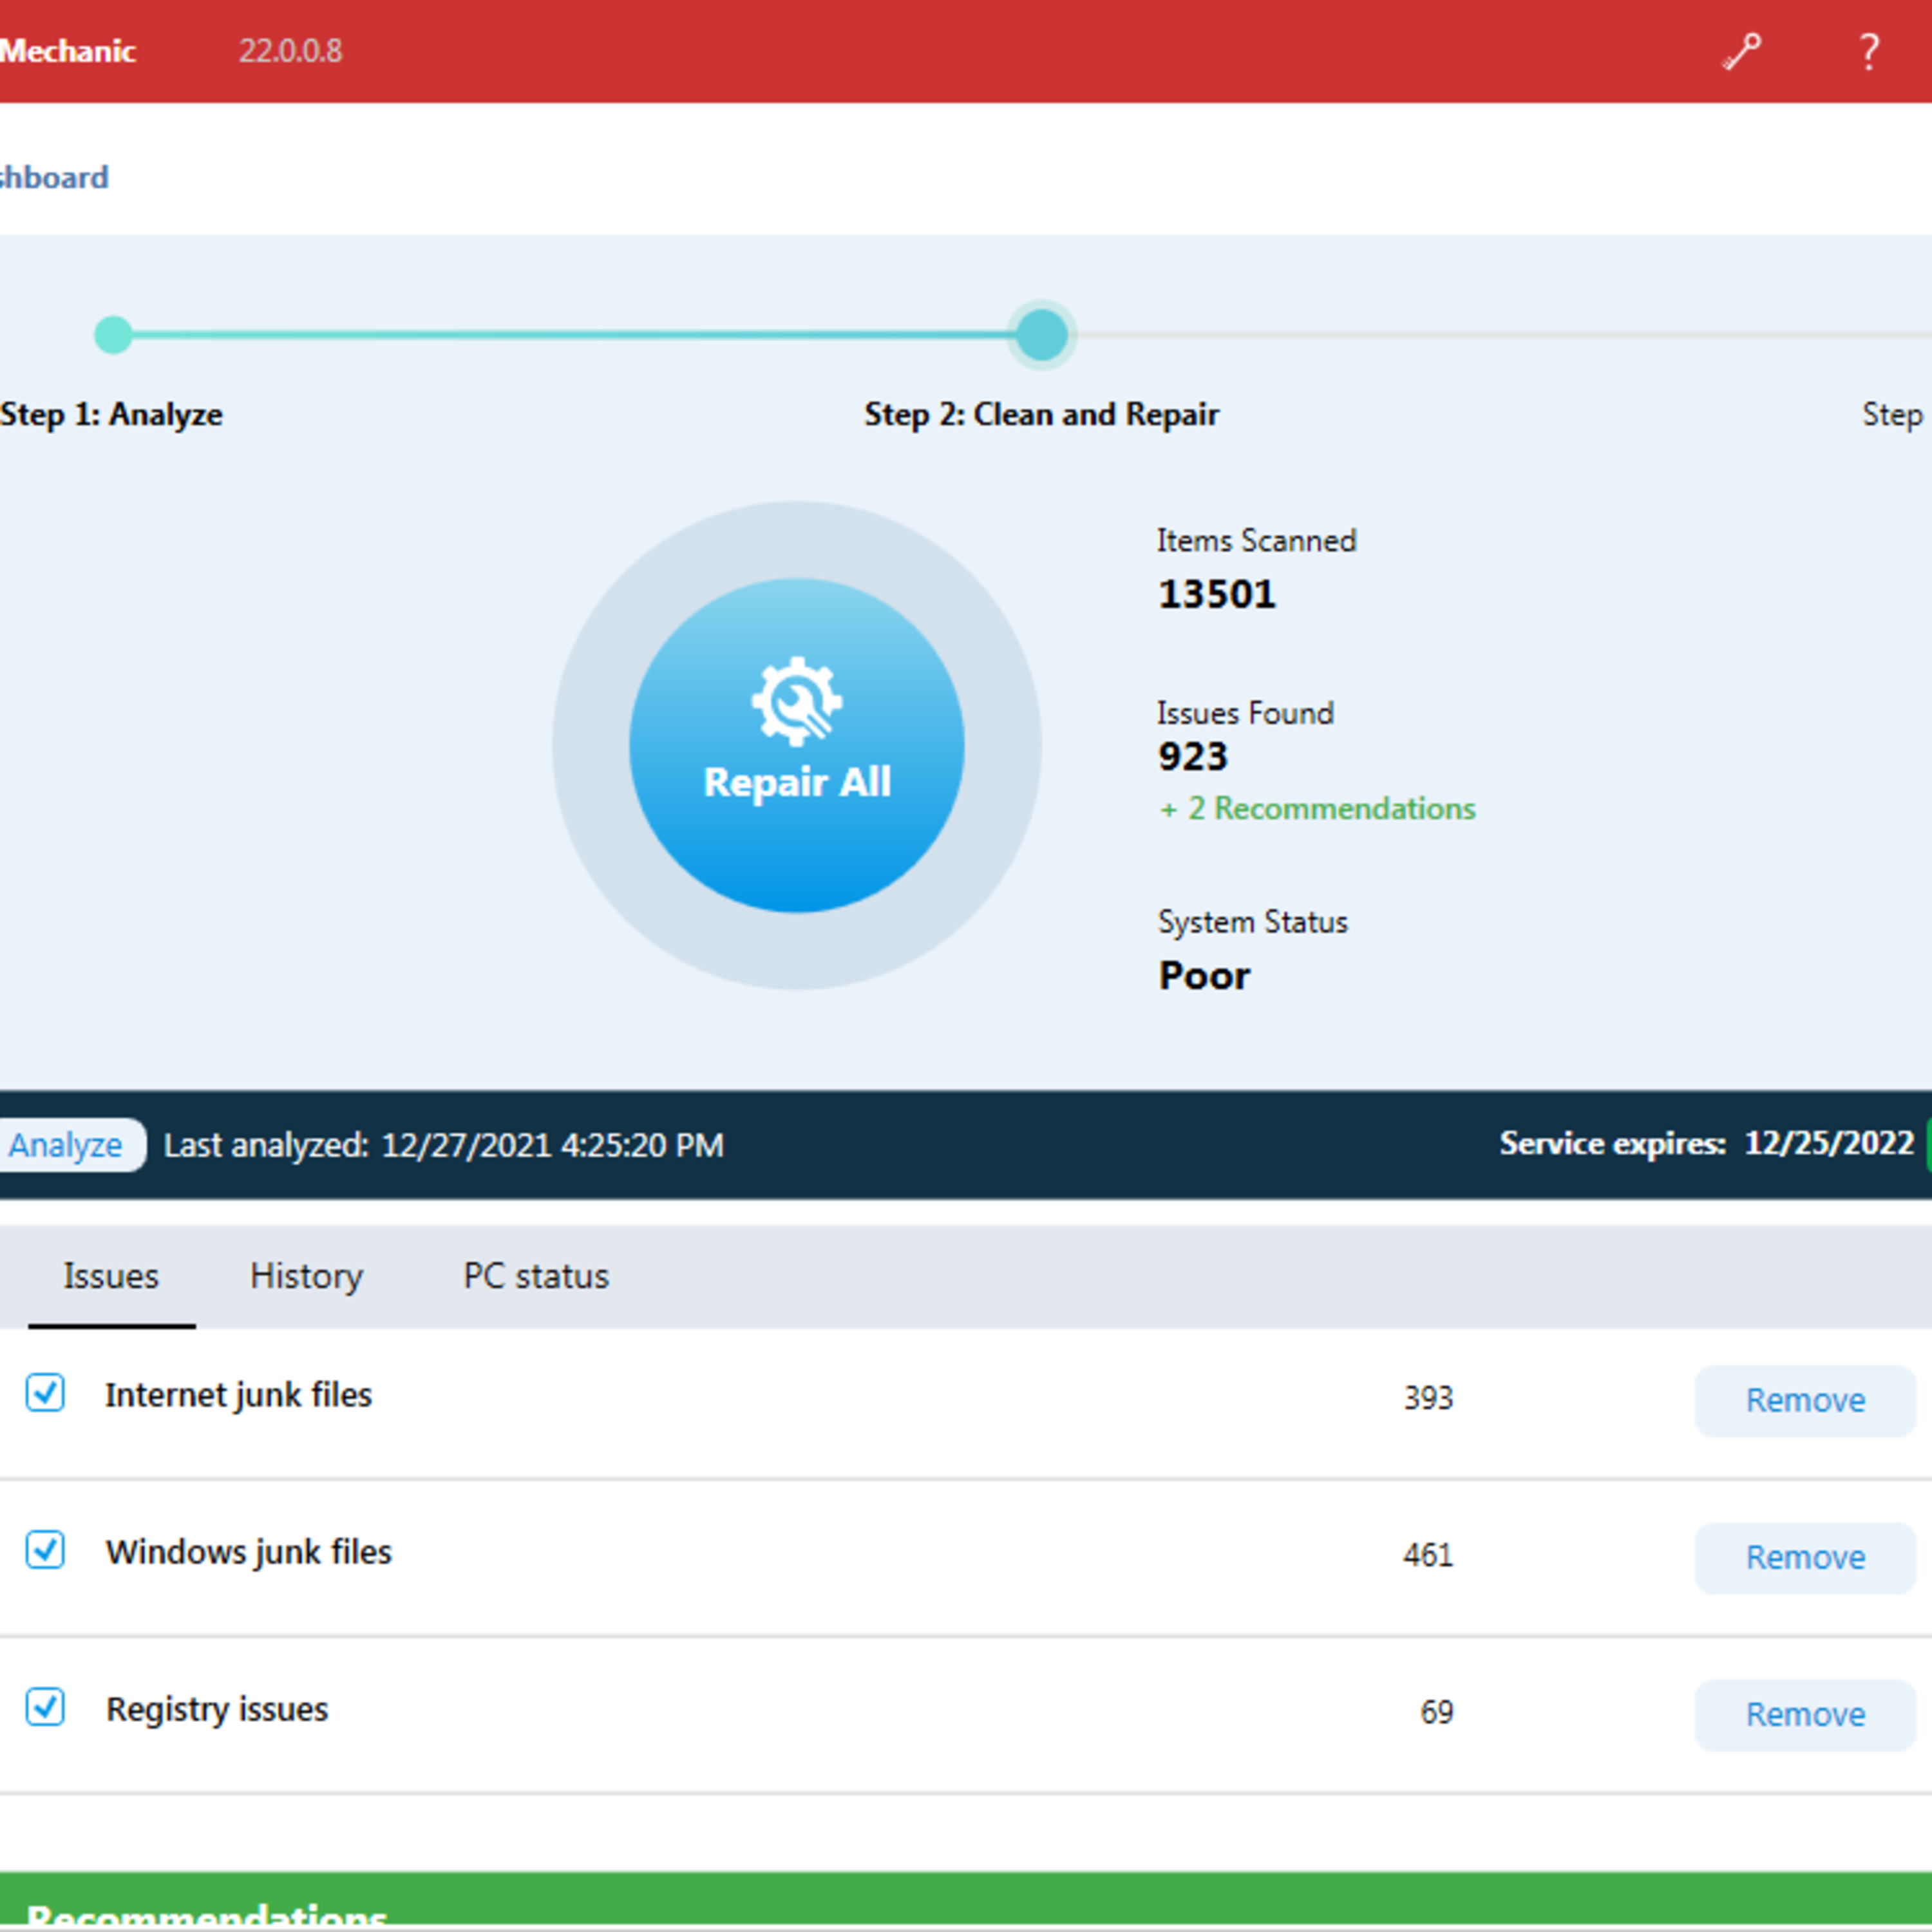Image resolution: width=1932 pixels, height=1932 pixels.
Task: Open the PC status tab
Action: tap(536, 1276)
